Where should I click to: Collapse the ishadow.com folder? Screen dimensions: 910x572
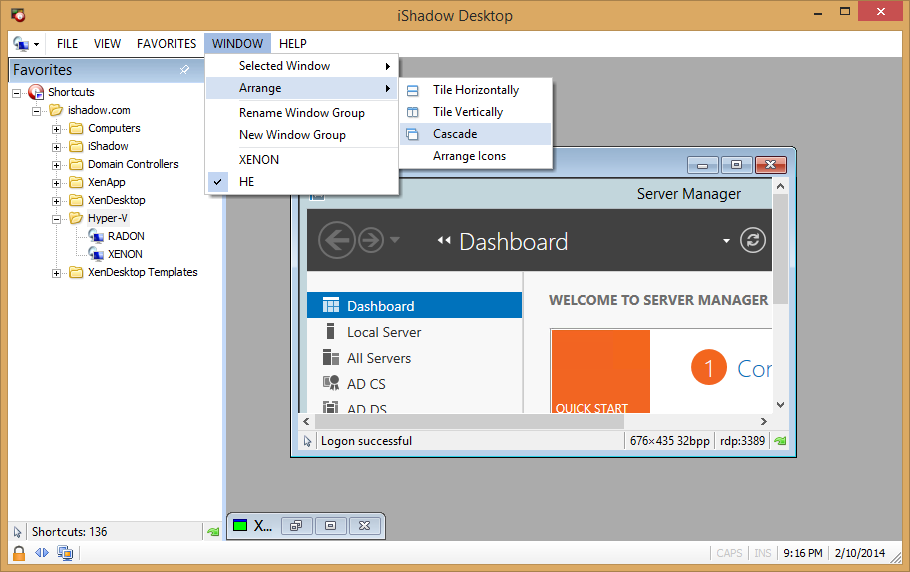point(37,111)
